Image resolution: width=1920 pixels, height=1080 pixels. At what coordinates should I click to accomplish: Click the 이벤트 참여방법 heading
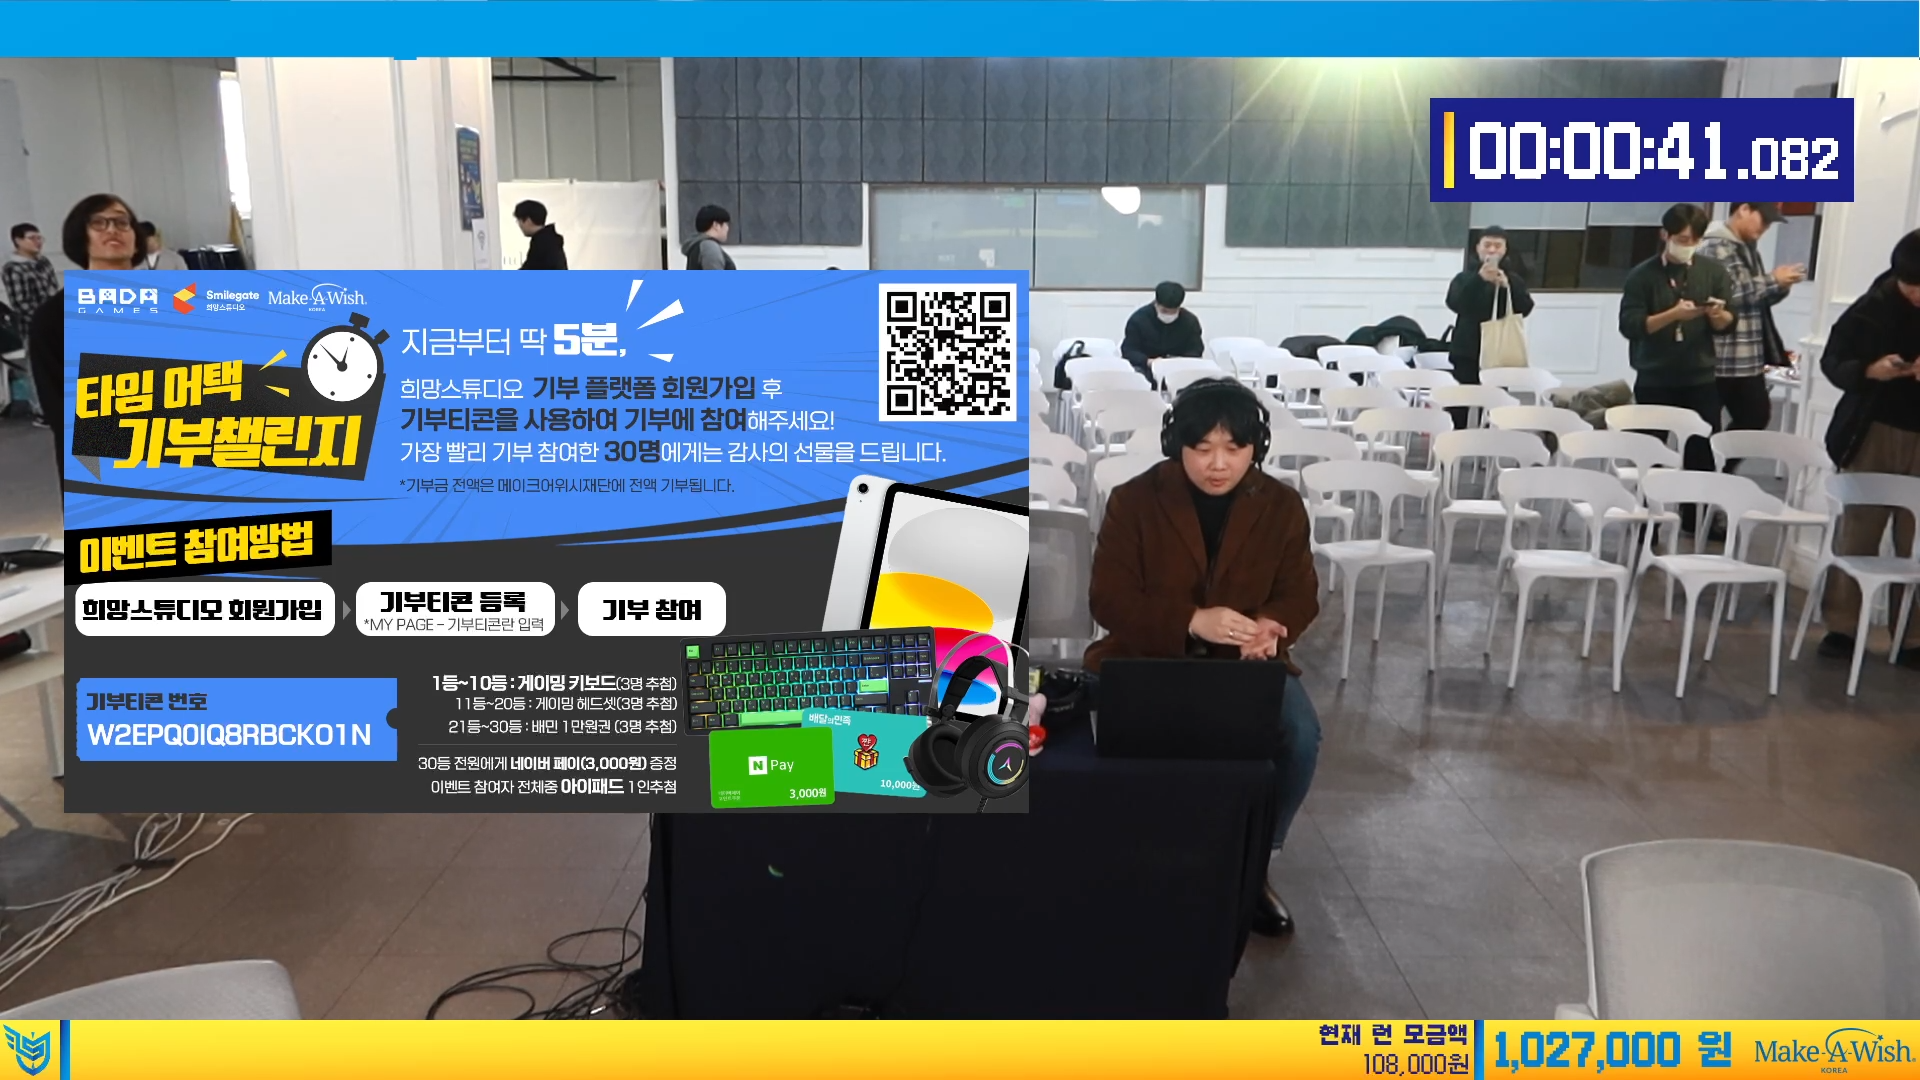(x=196, y=547)
